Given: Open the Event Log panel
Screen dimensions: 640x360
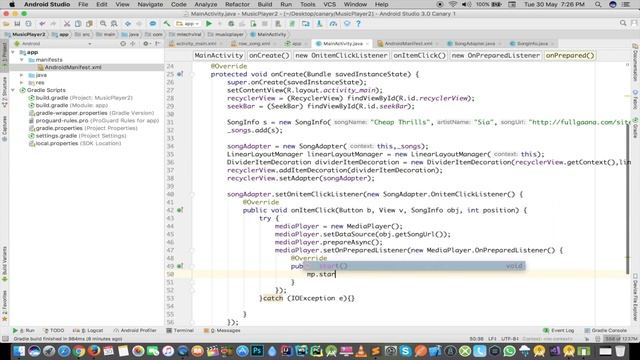Looking at the screenshot, I should pos(559,330).
